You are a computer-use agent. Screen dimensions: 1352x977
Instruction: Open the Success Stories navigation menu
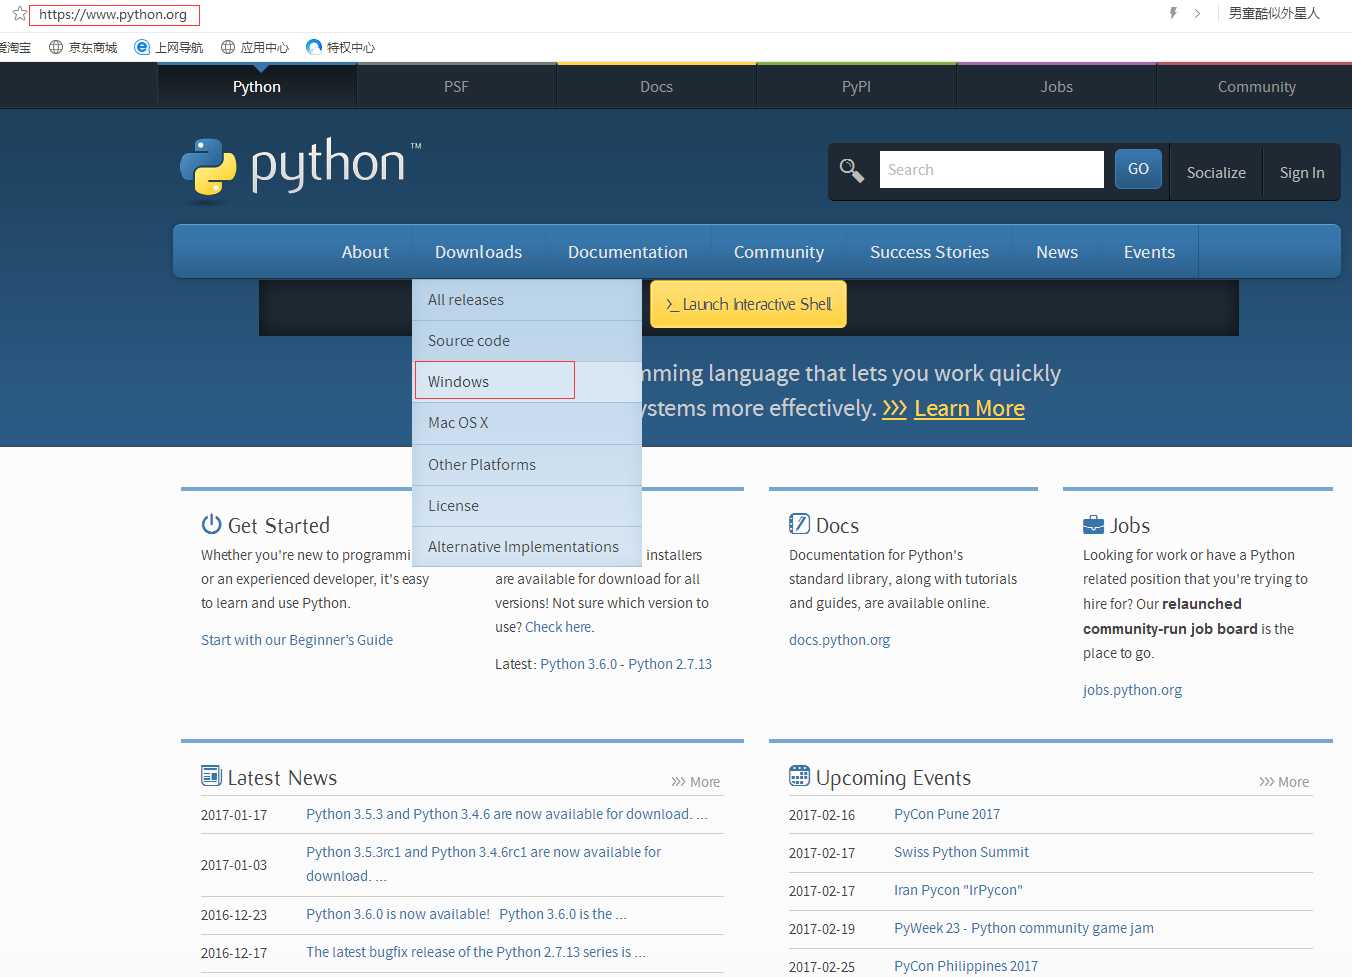pos(929,252)
